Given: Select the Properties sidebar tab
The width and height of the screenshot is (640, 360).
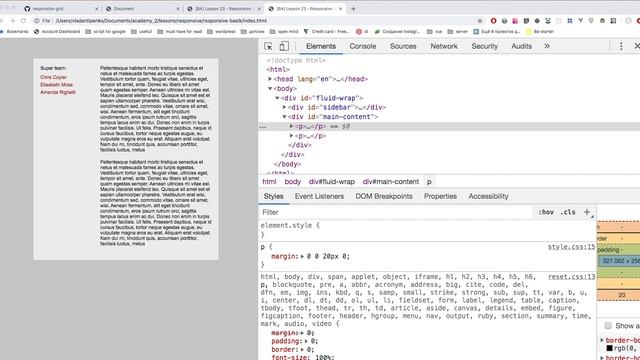Looking at the screenshot, I should [x=440, y=196].
